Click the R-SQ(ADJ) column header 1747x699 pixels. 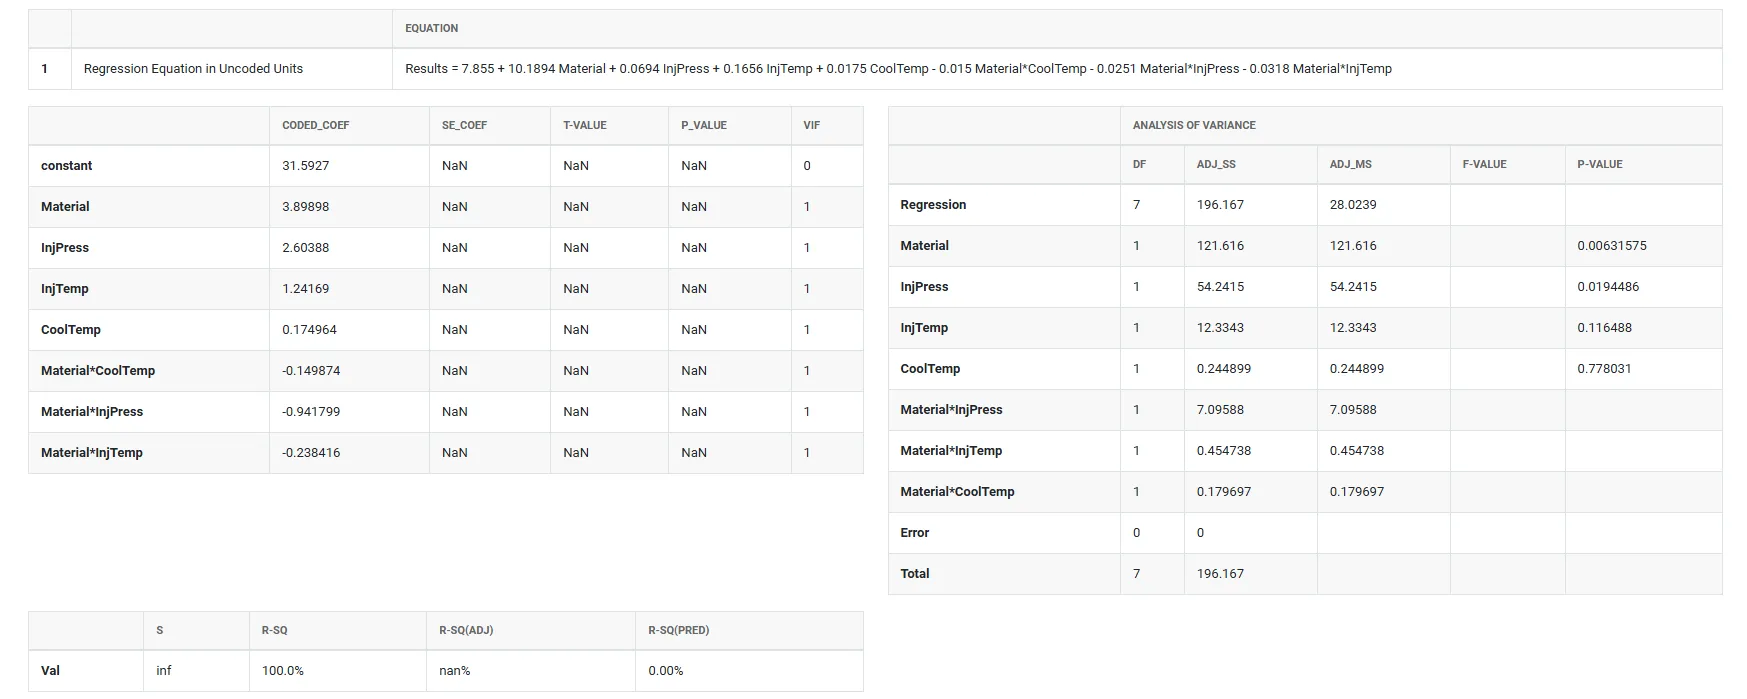(466, 630)
